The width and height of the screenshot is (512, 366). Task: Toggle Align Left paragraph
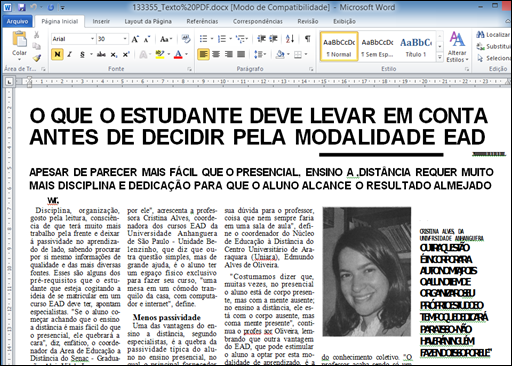tap(203, 54)
